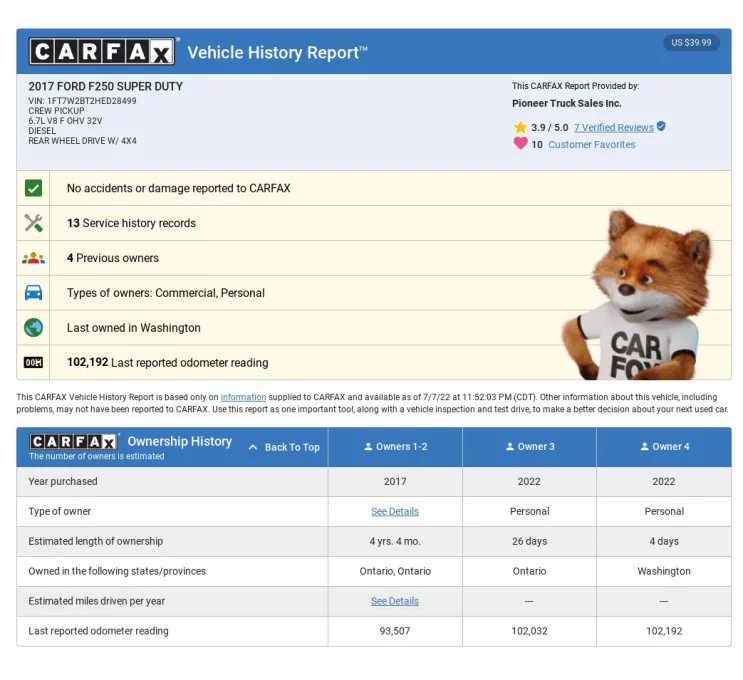The width and height of the screenshot is (743, 680).
Task: Click the verified reviews shield badge
Action: tap(661, 127)
